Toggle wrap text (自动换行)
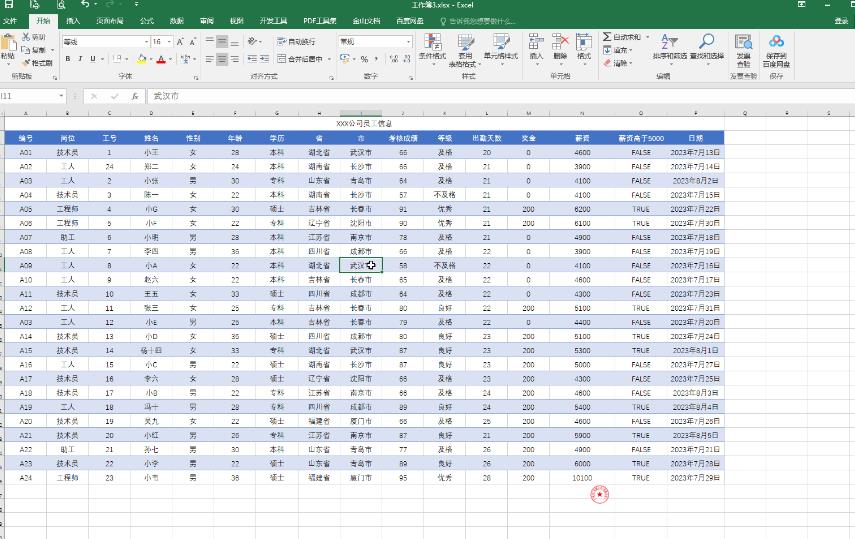 coord(296,41)
